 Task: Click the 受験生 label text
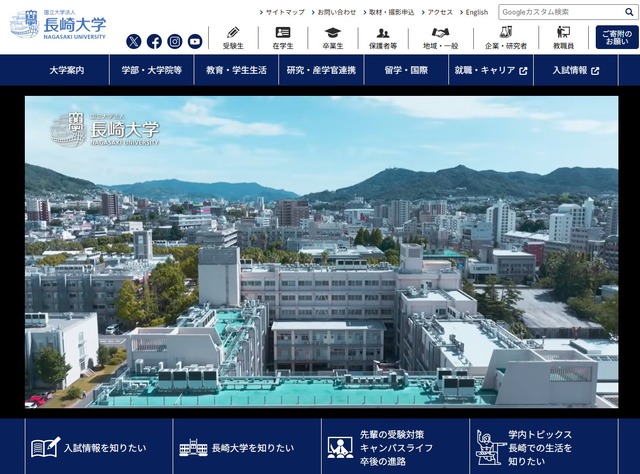point(233,46)
